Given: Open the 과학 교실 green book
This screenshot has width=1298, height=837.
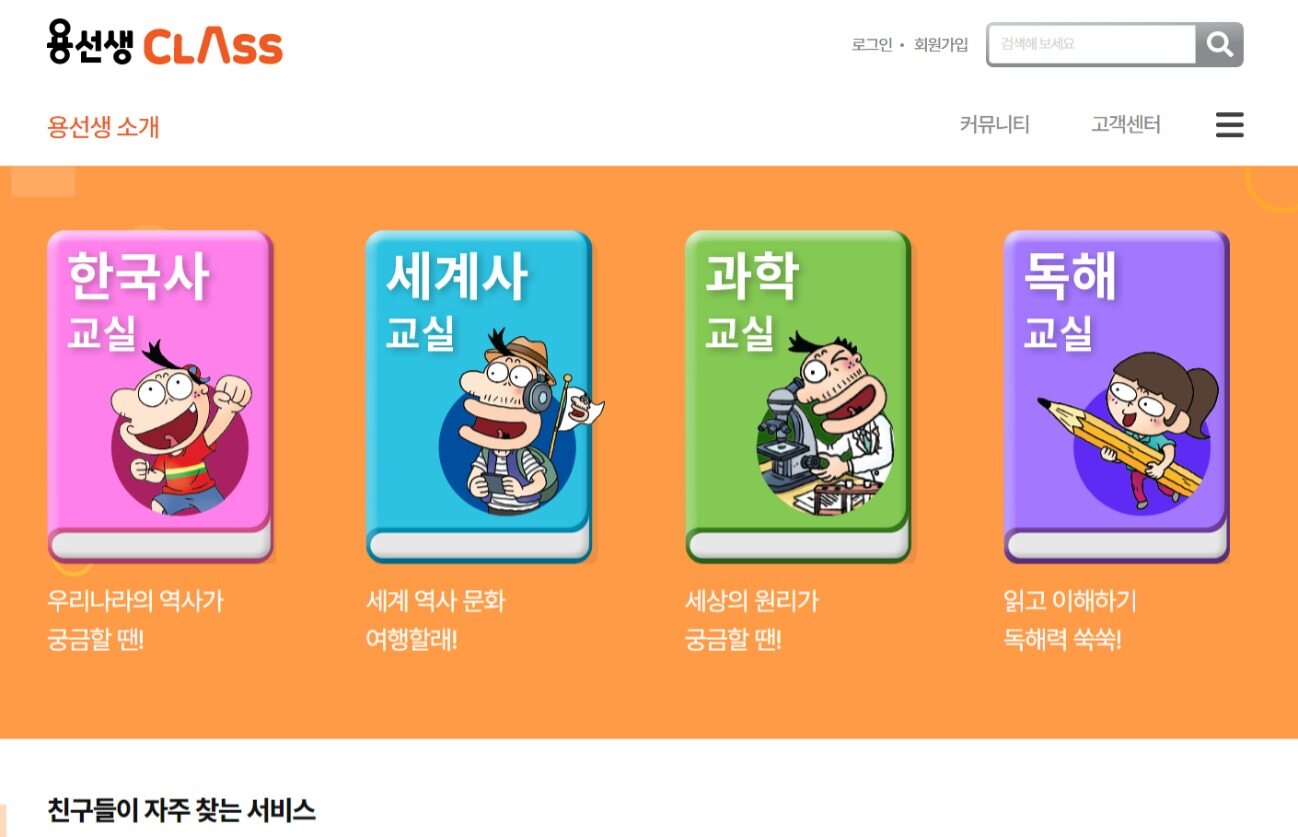Looking at the screenshot, I should (798, 396).
